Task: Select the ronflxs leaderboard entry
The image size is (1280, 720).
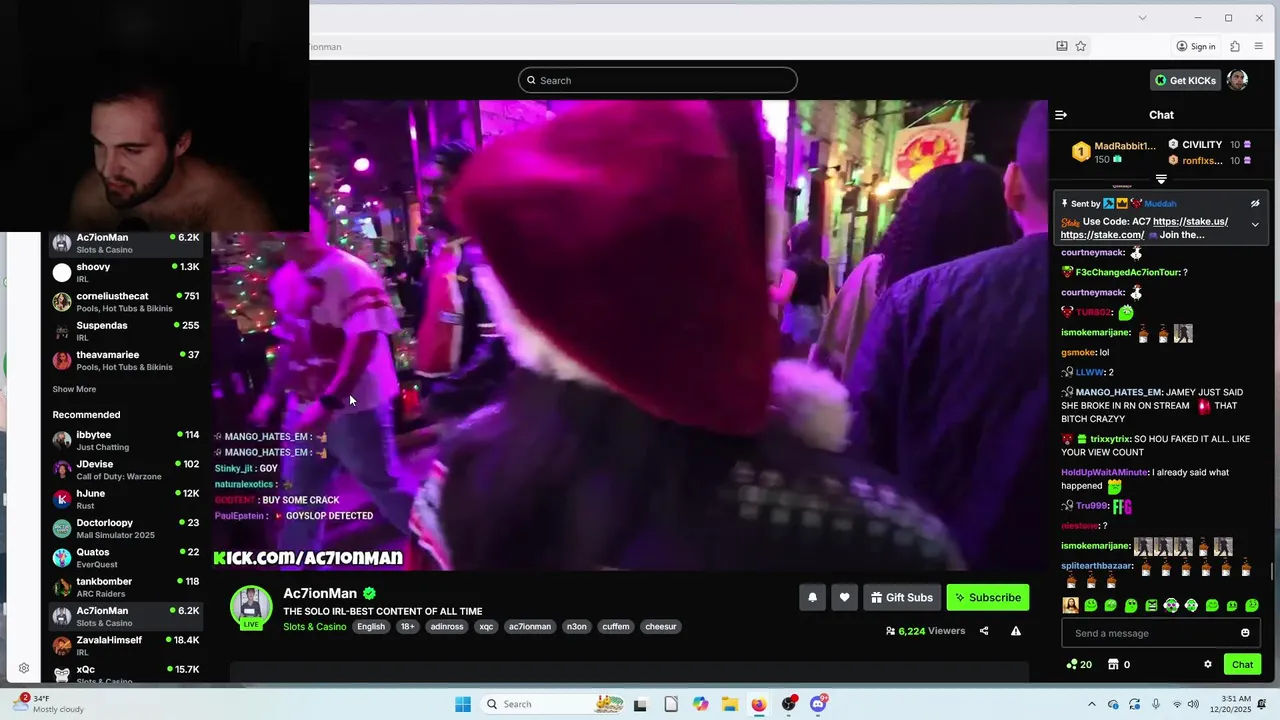Action: click(x=1210, y=160)
